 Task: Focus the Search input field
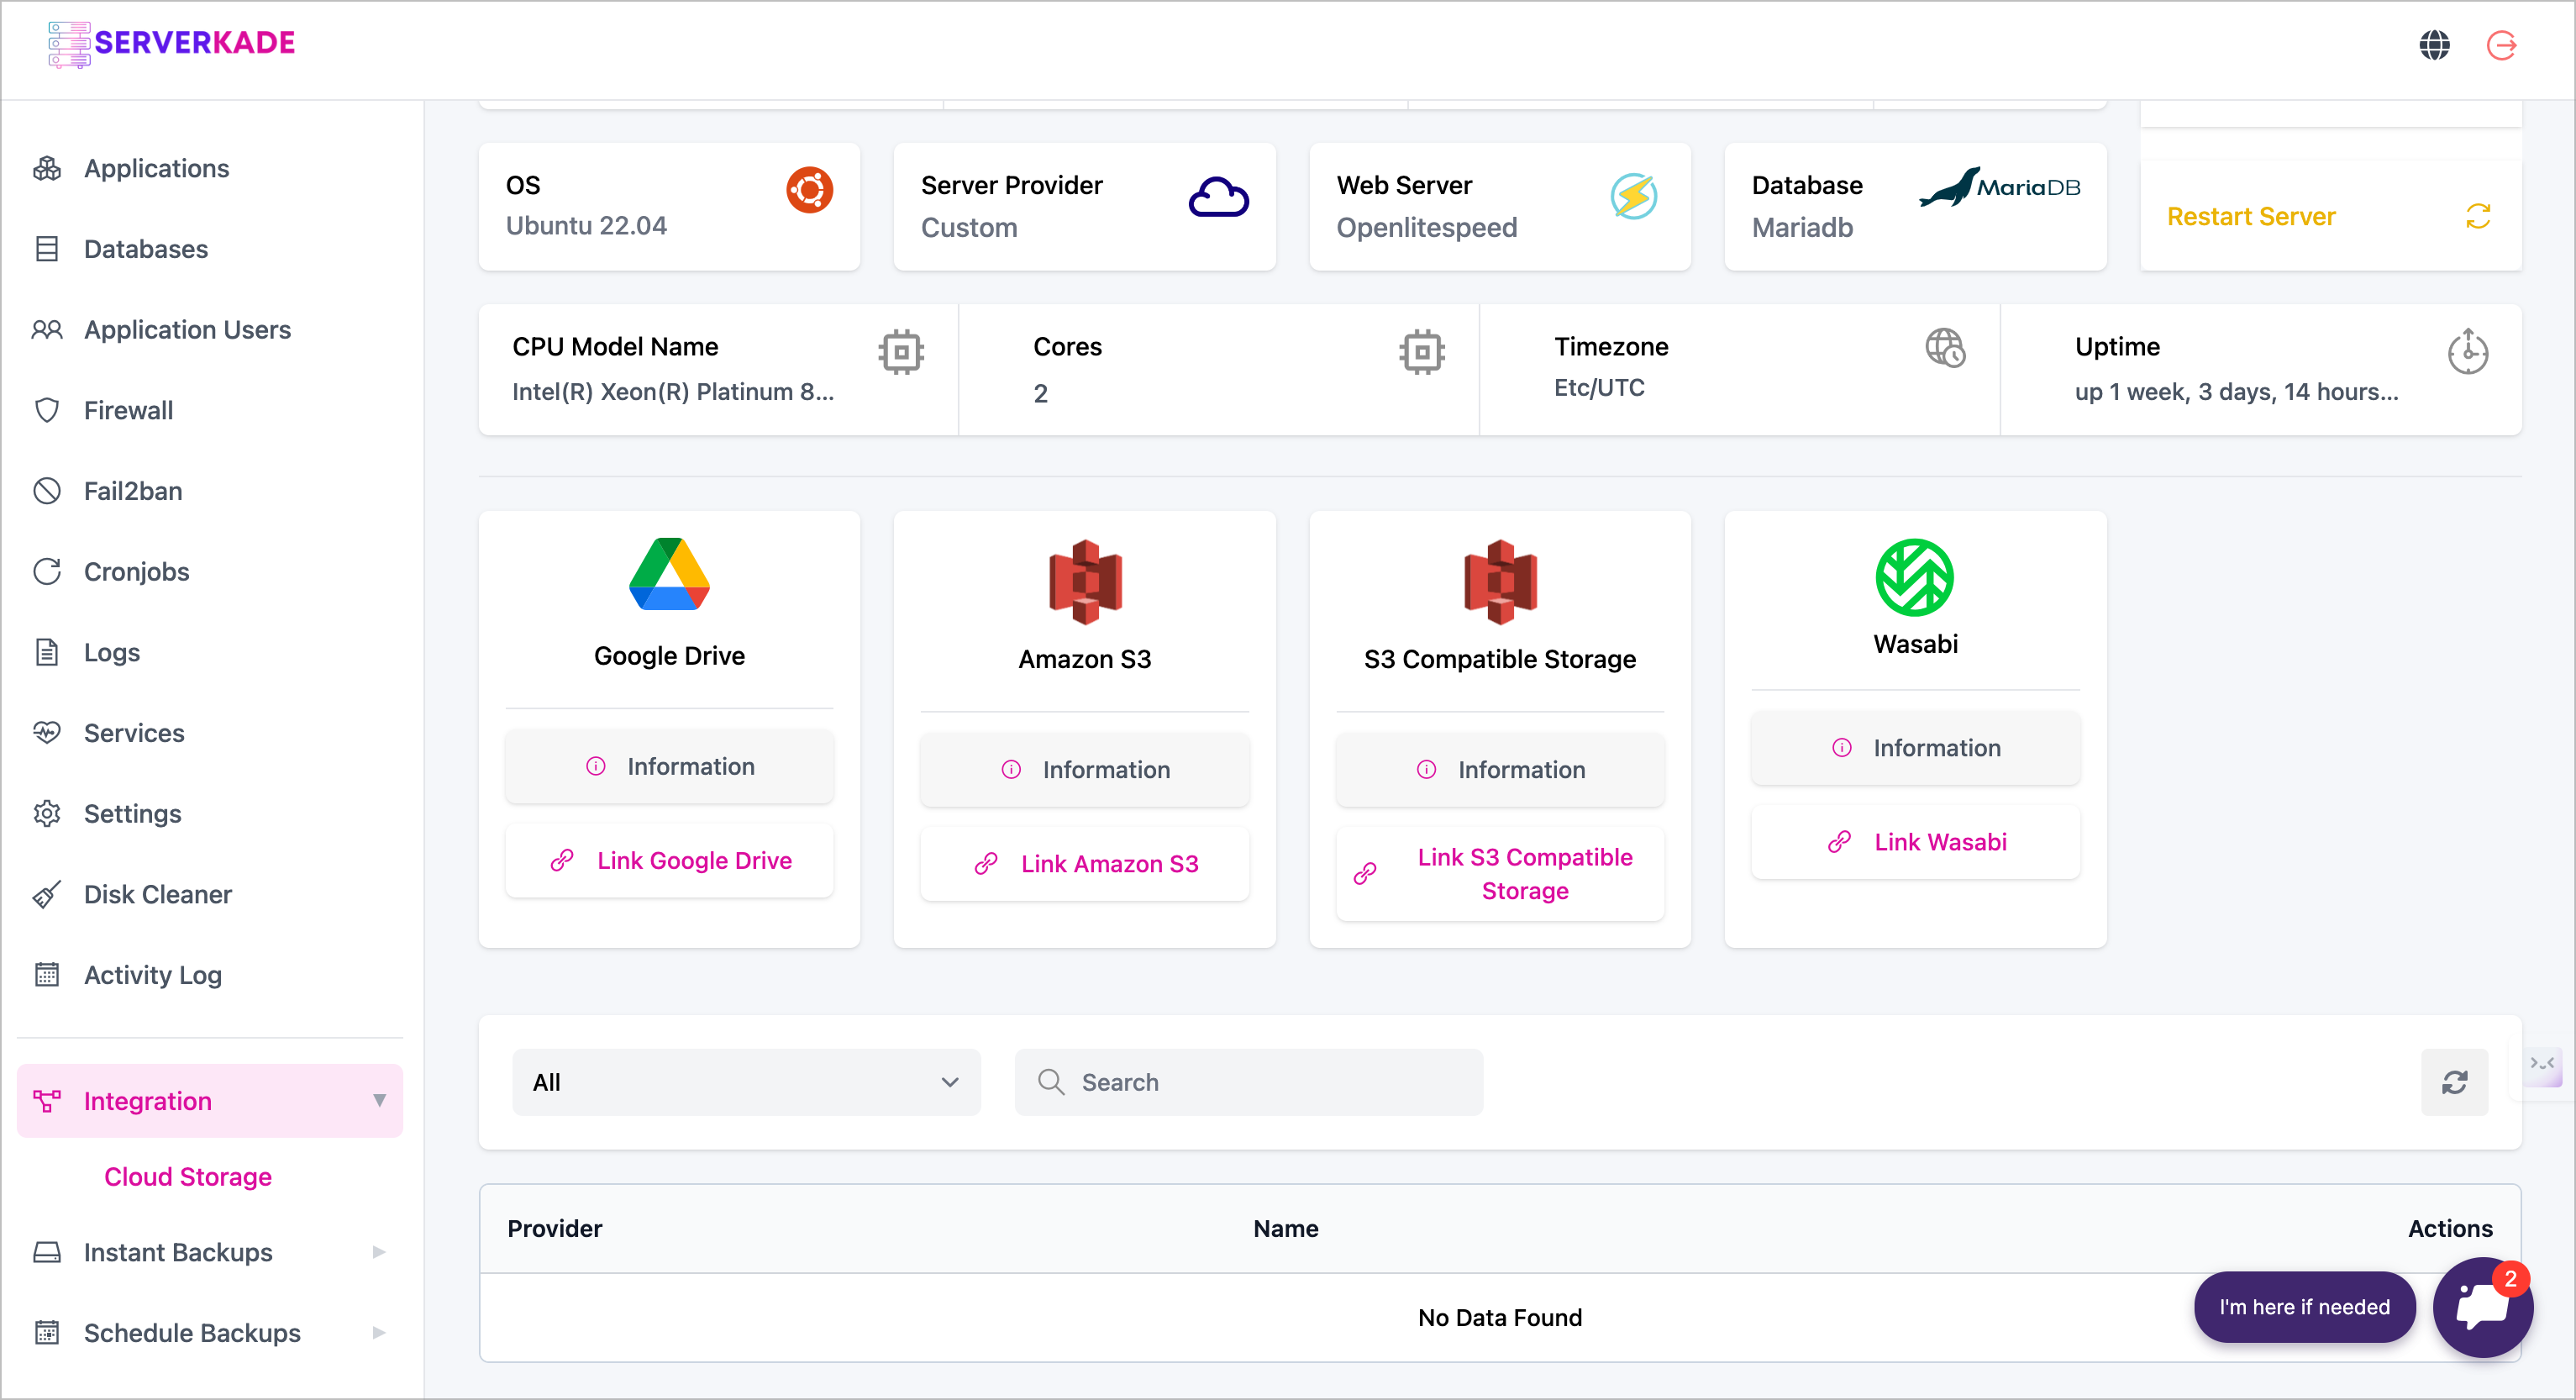1248,1082
